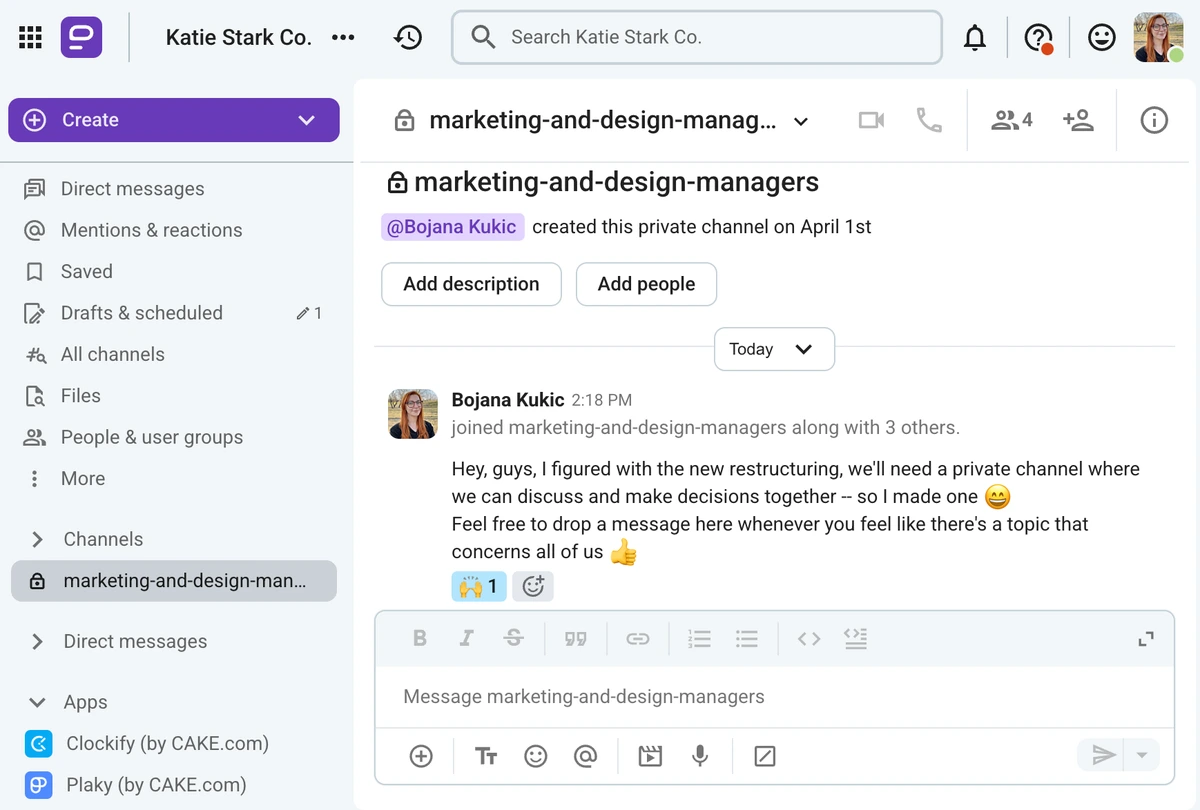Collapse the Apps section
Viewport: 1200px width, 810px height.
pyautogui.click(x=38, y=703)
